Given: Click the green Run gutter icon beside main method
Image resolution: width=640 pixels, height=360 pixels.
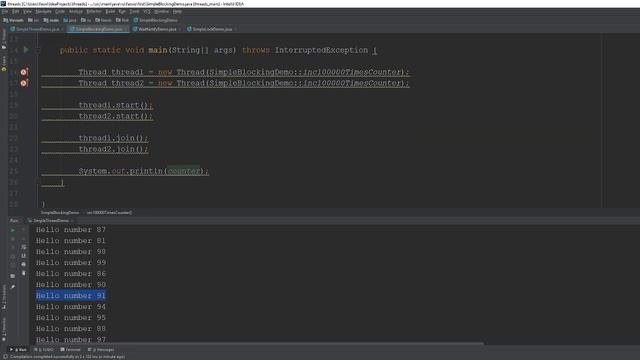Looking at the screenshot, I should (x=26, y=50).
